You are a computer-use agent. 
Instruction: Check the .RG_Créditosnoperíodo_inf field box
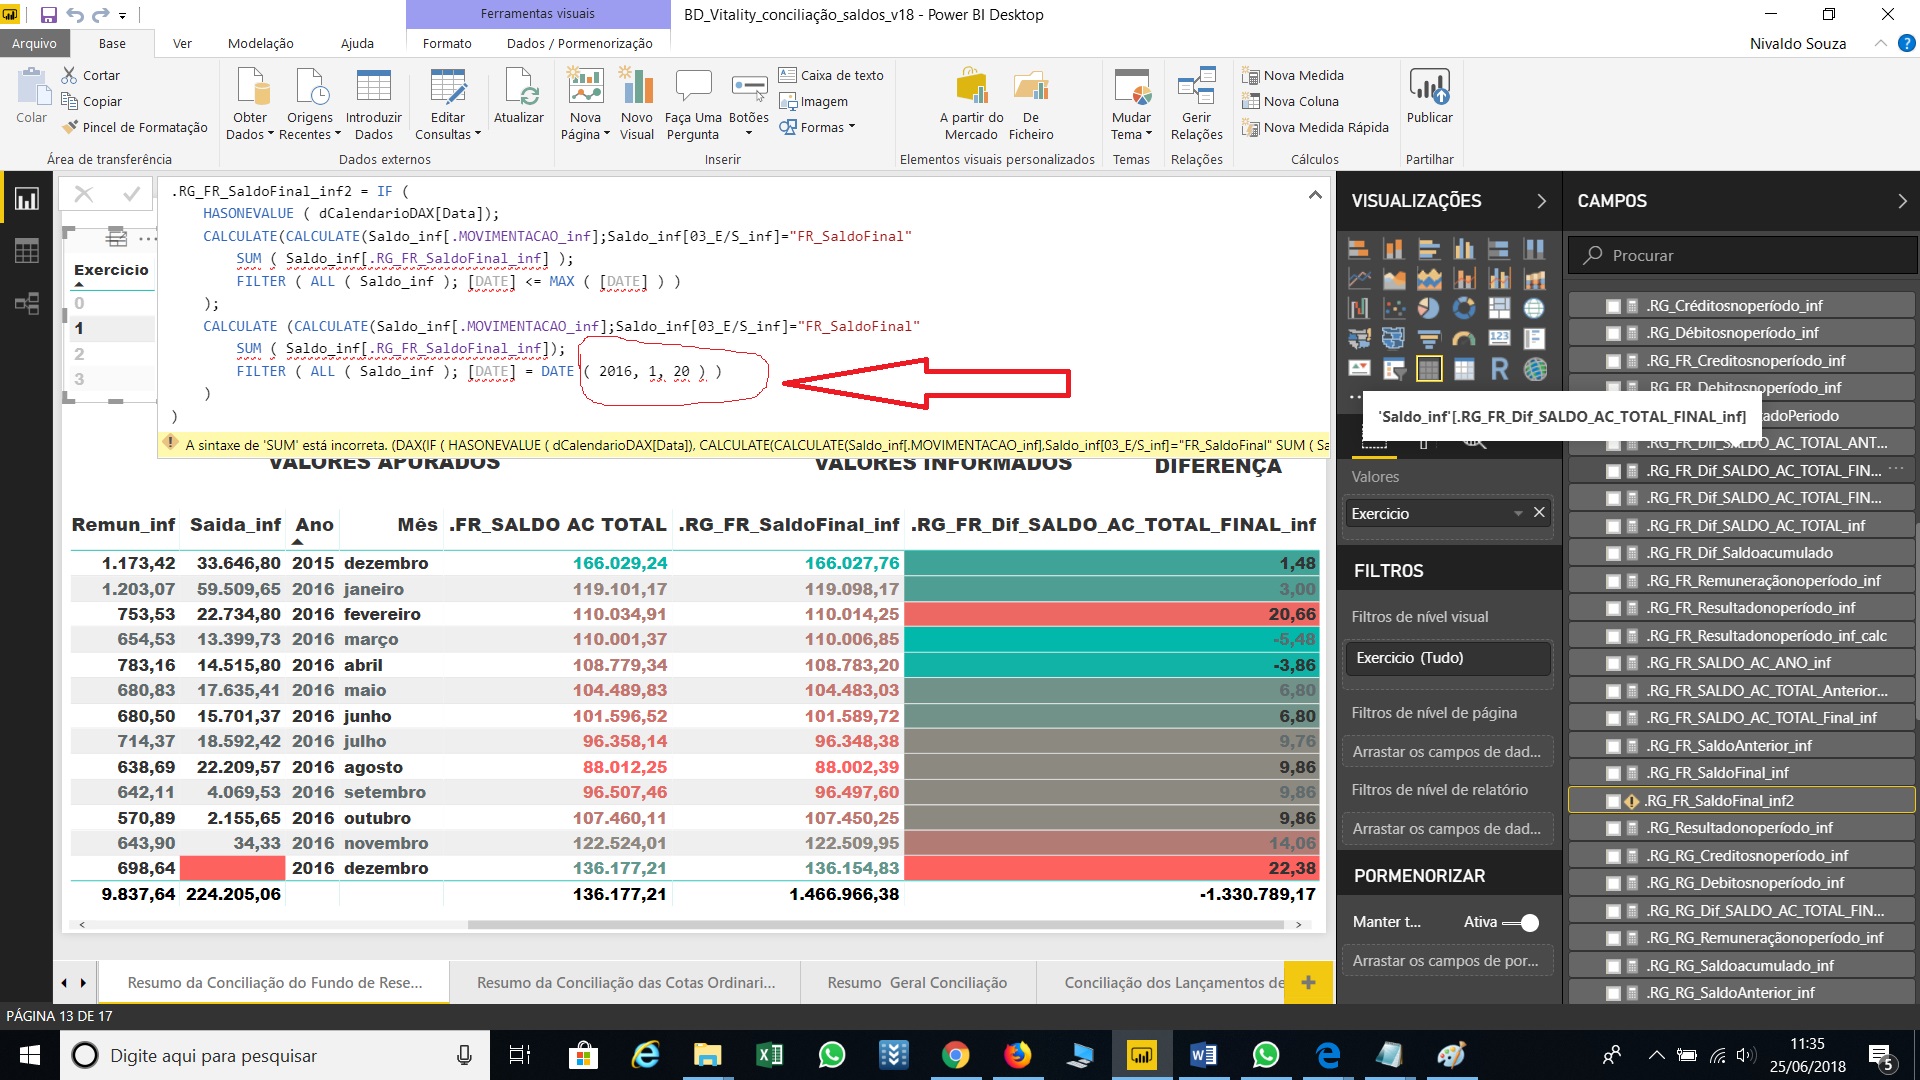click(x=1613, y=306)
